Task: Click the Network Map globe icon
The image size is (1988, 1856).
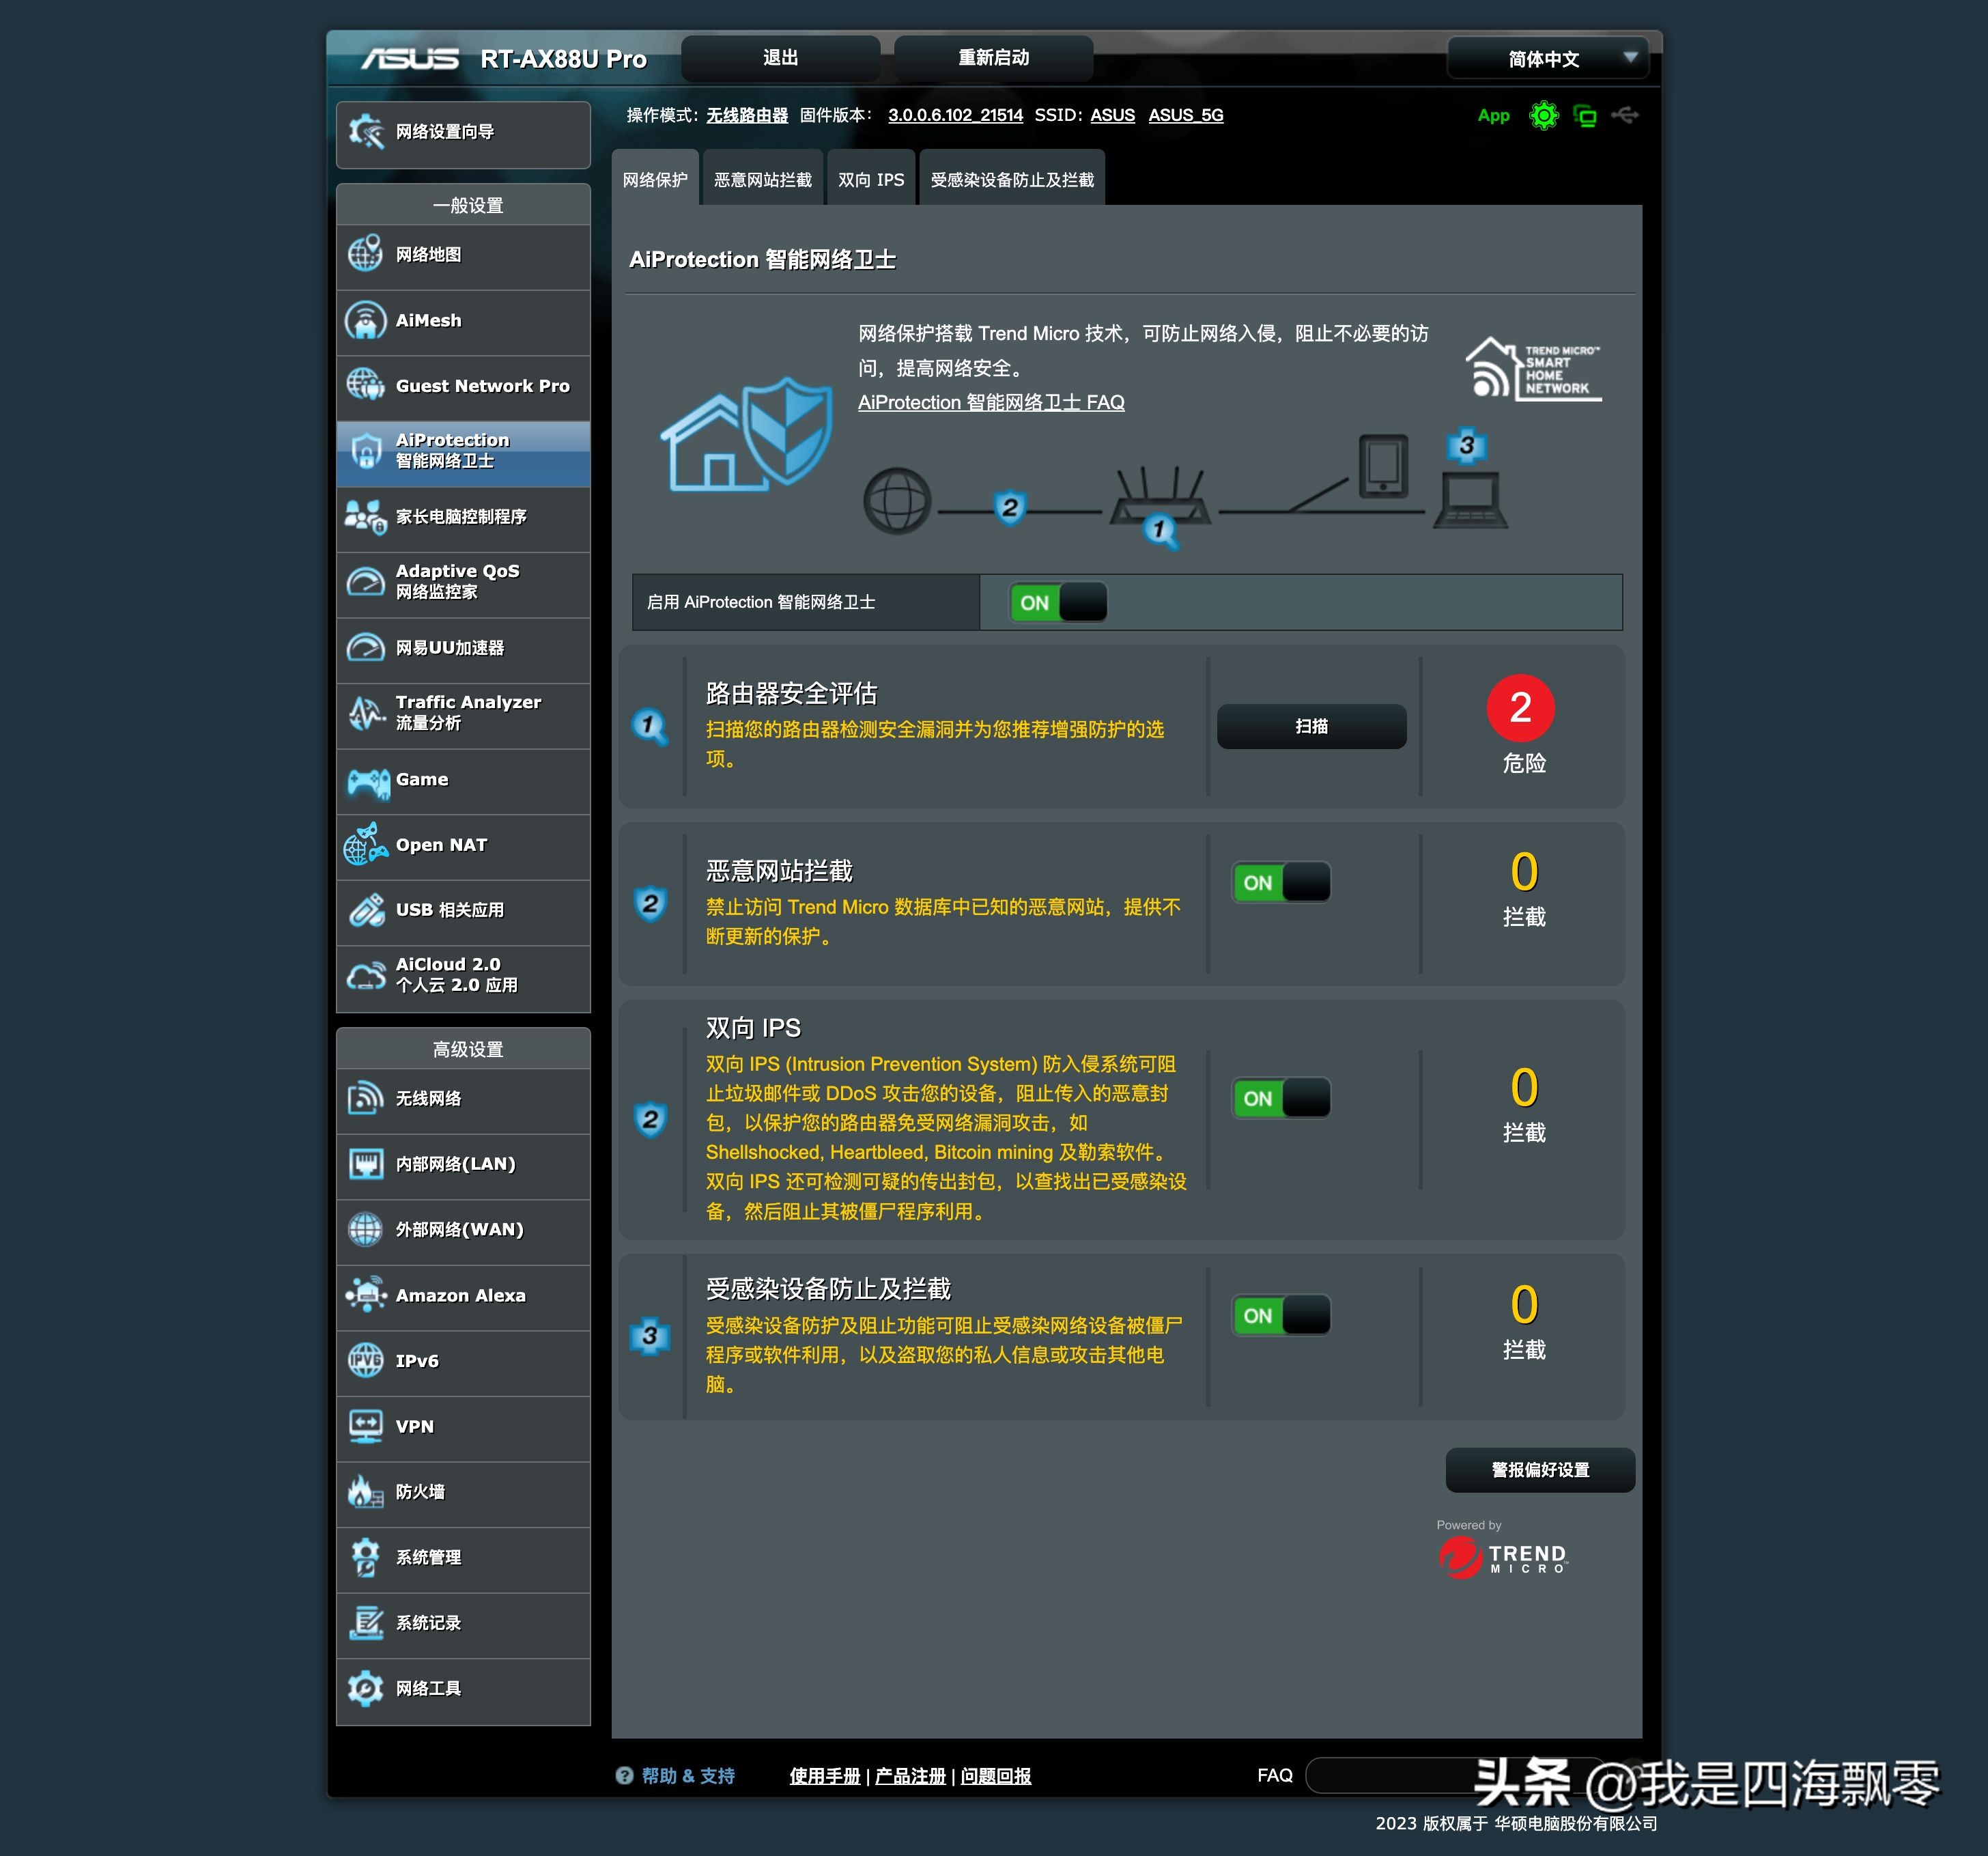Action: click(x=365, y=254)
